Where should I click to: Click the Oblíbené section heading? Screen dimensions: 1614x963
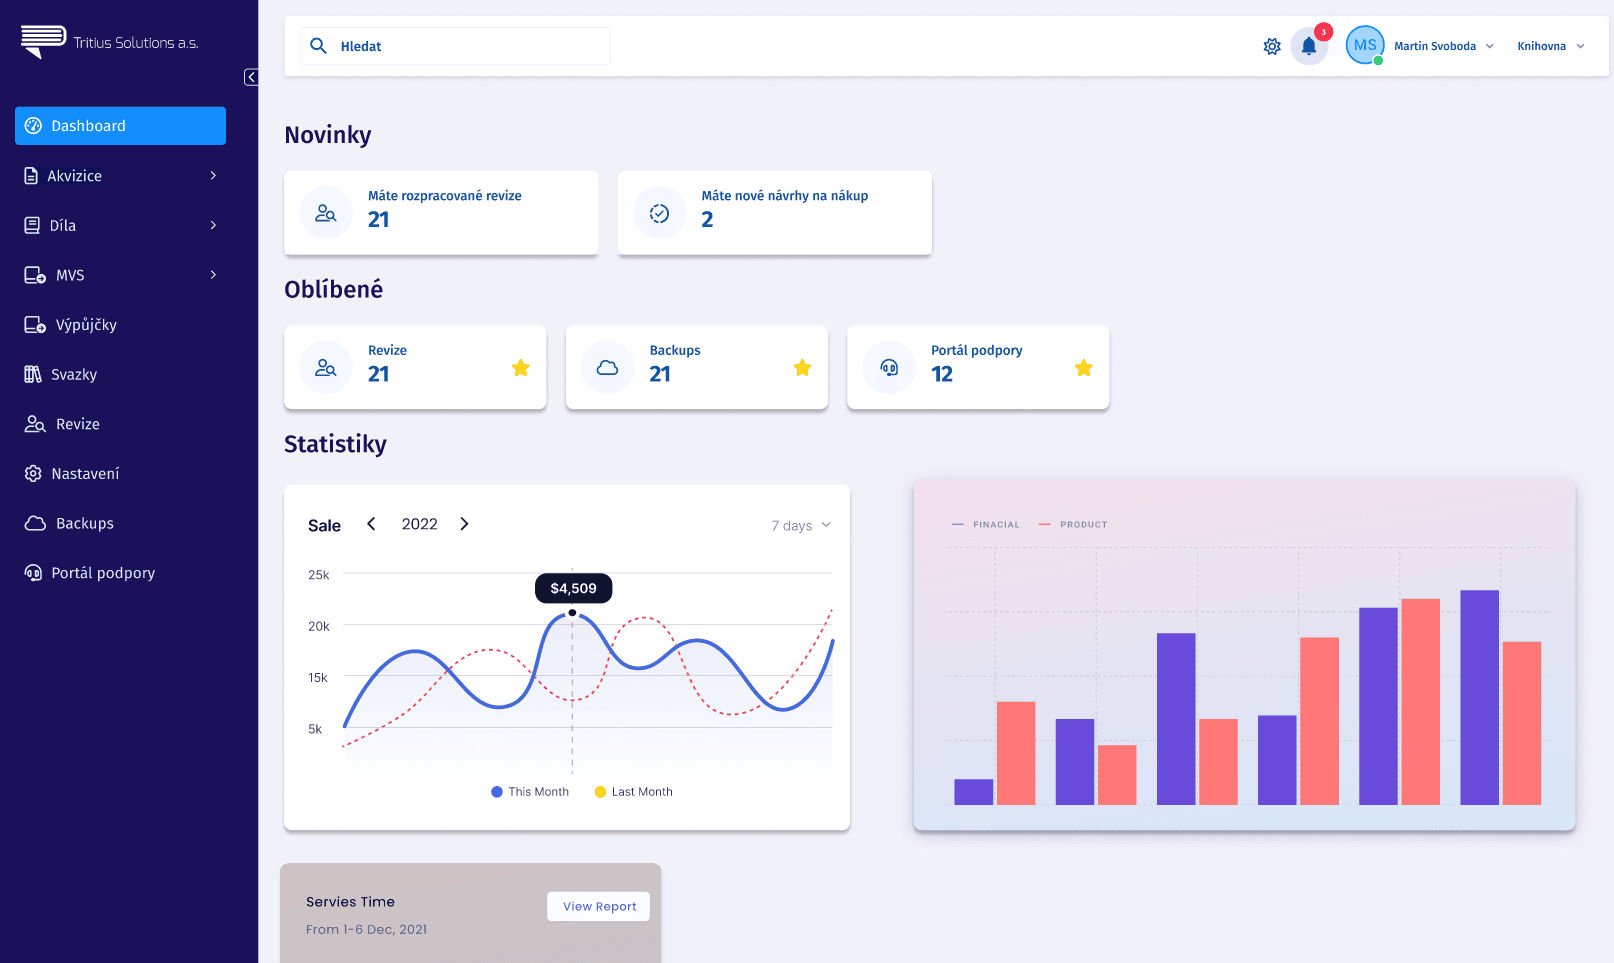pos(333,290)
